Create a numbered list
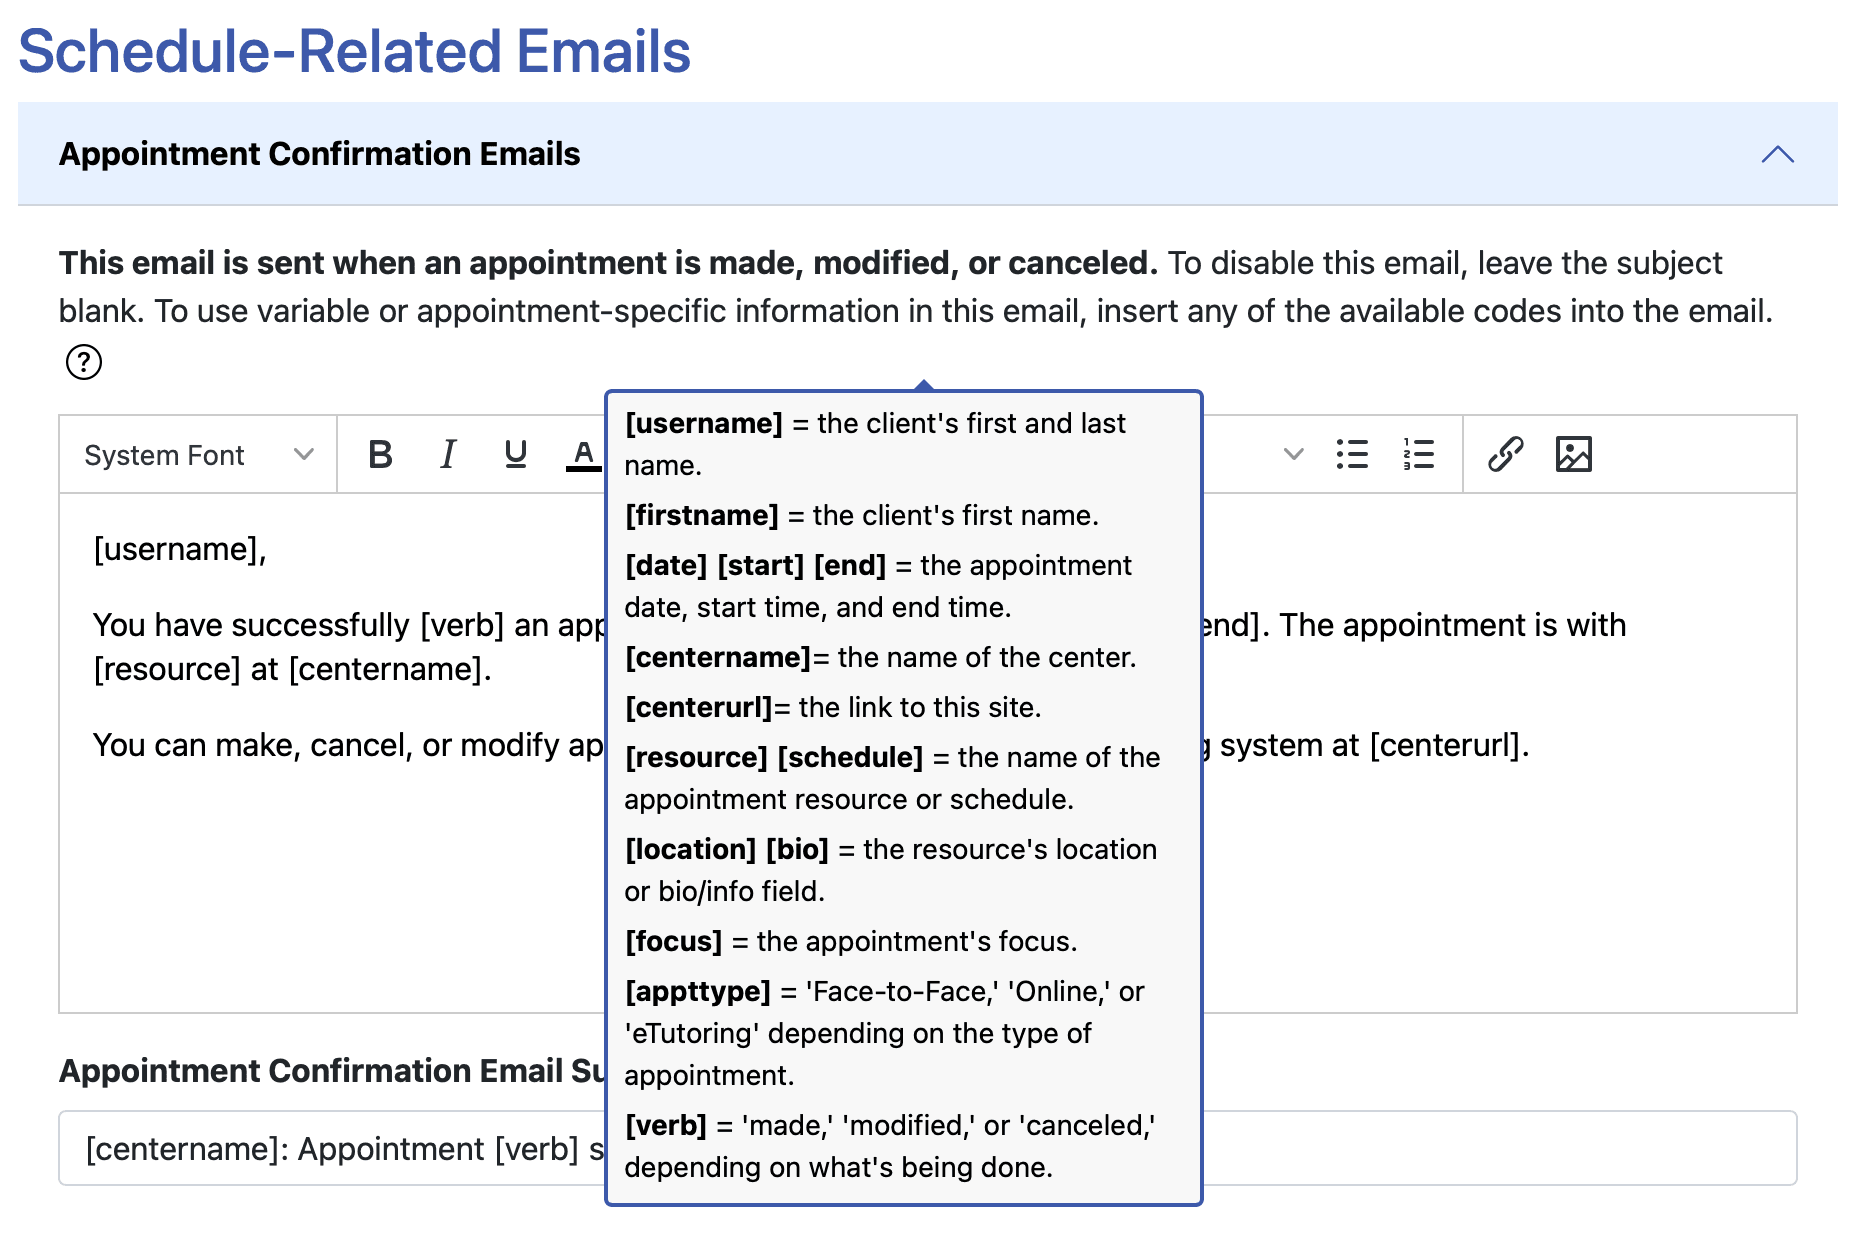Image resolution: width=1858 pixels, height=1236 pixels. click(1419, 455)
